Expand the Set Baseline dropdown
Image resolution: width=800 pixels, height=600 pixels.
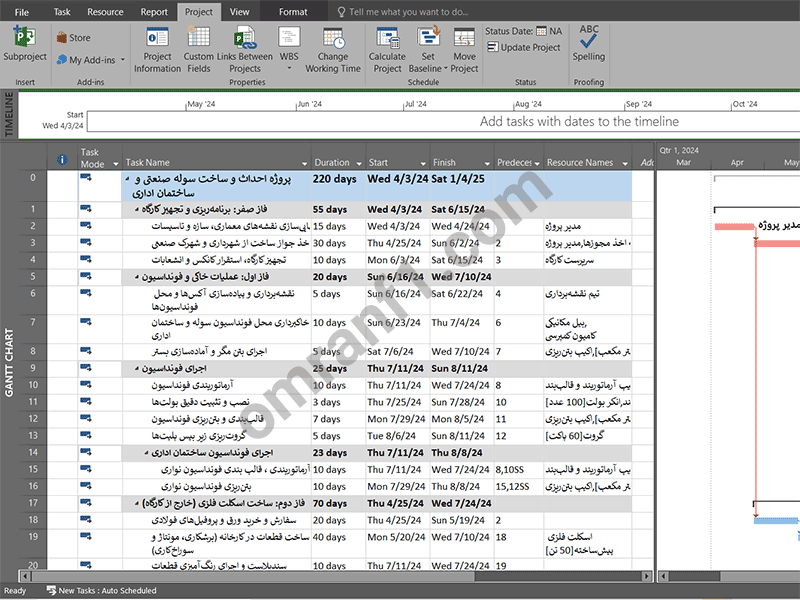tap(428, 68)
